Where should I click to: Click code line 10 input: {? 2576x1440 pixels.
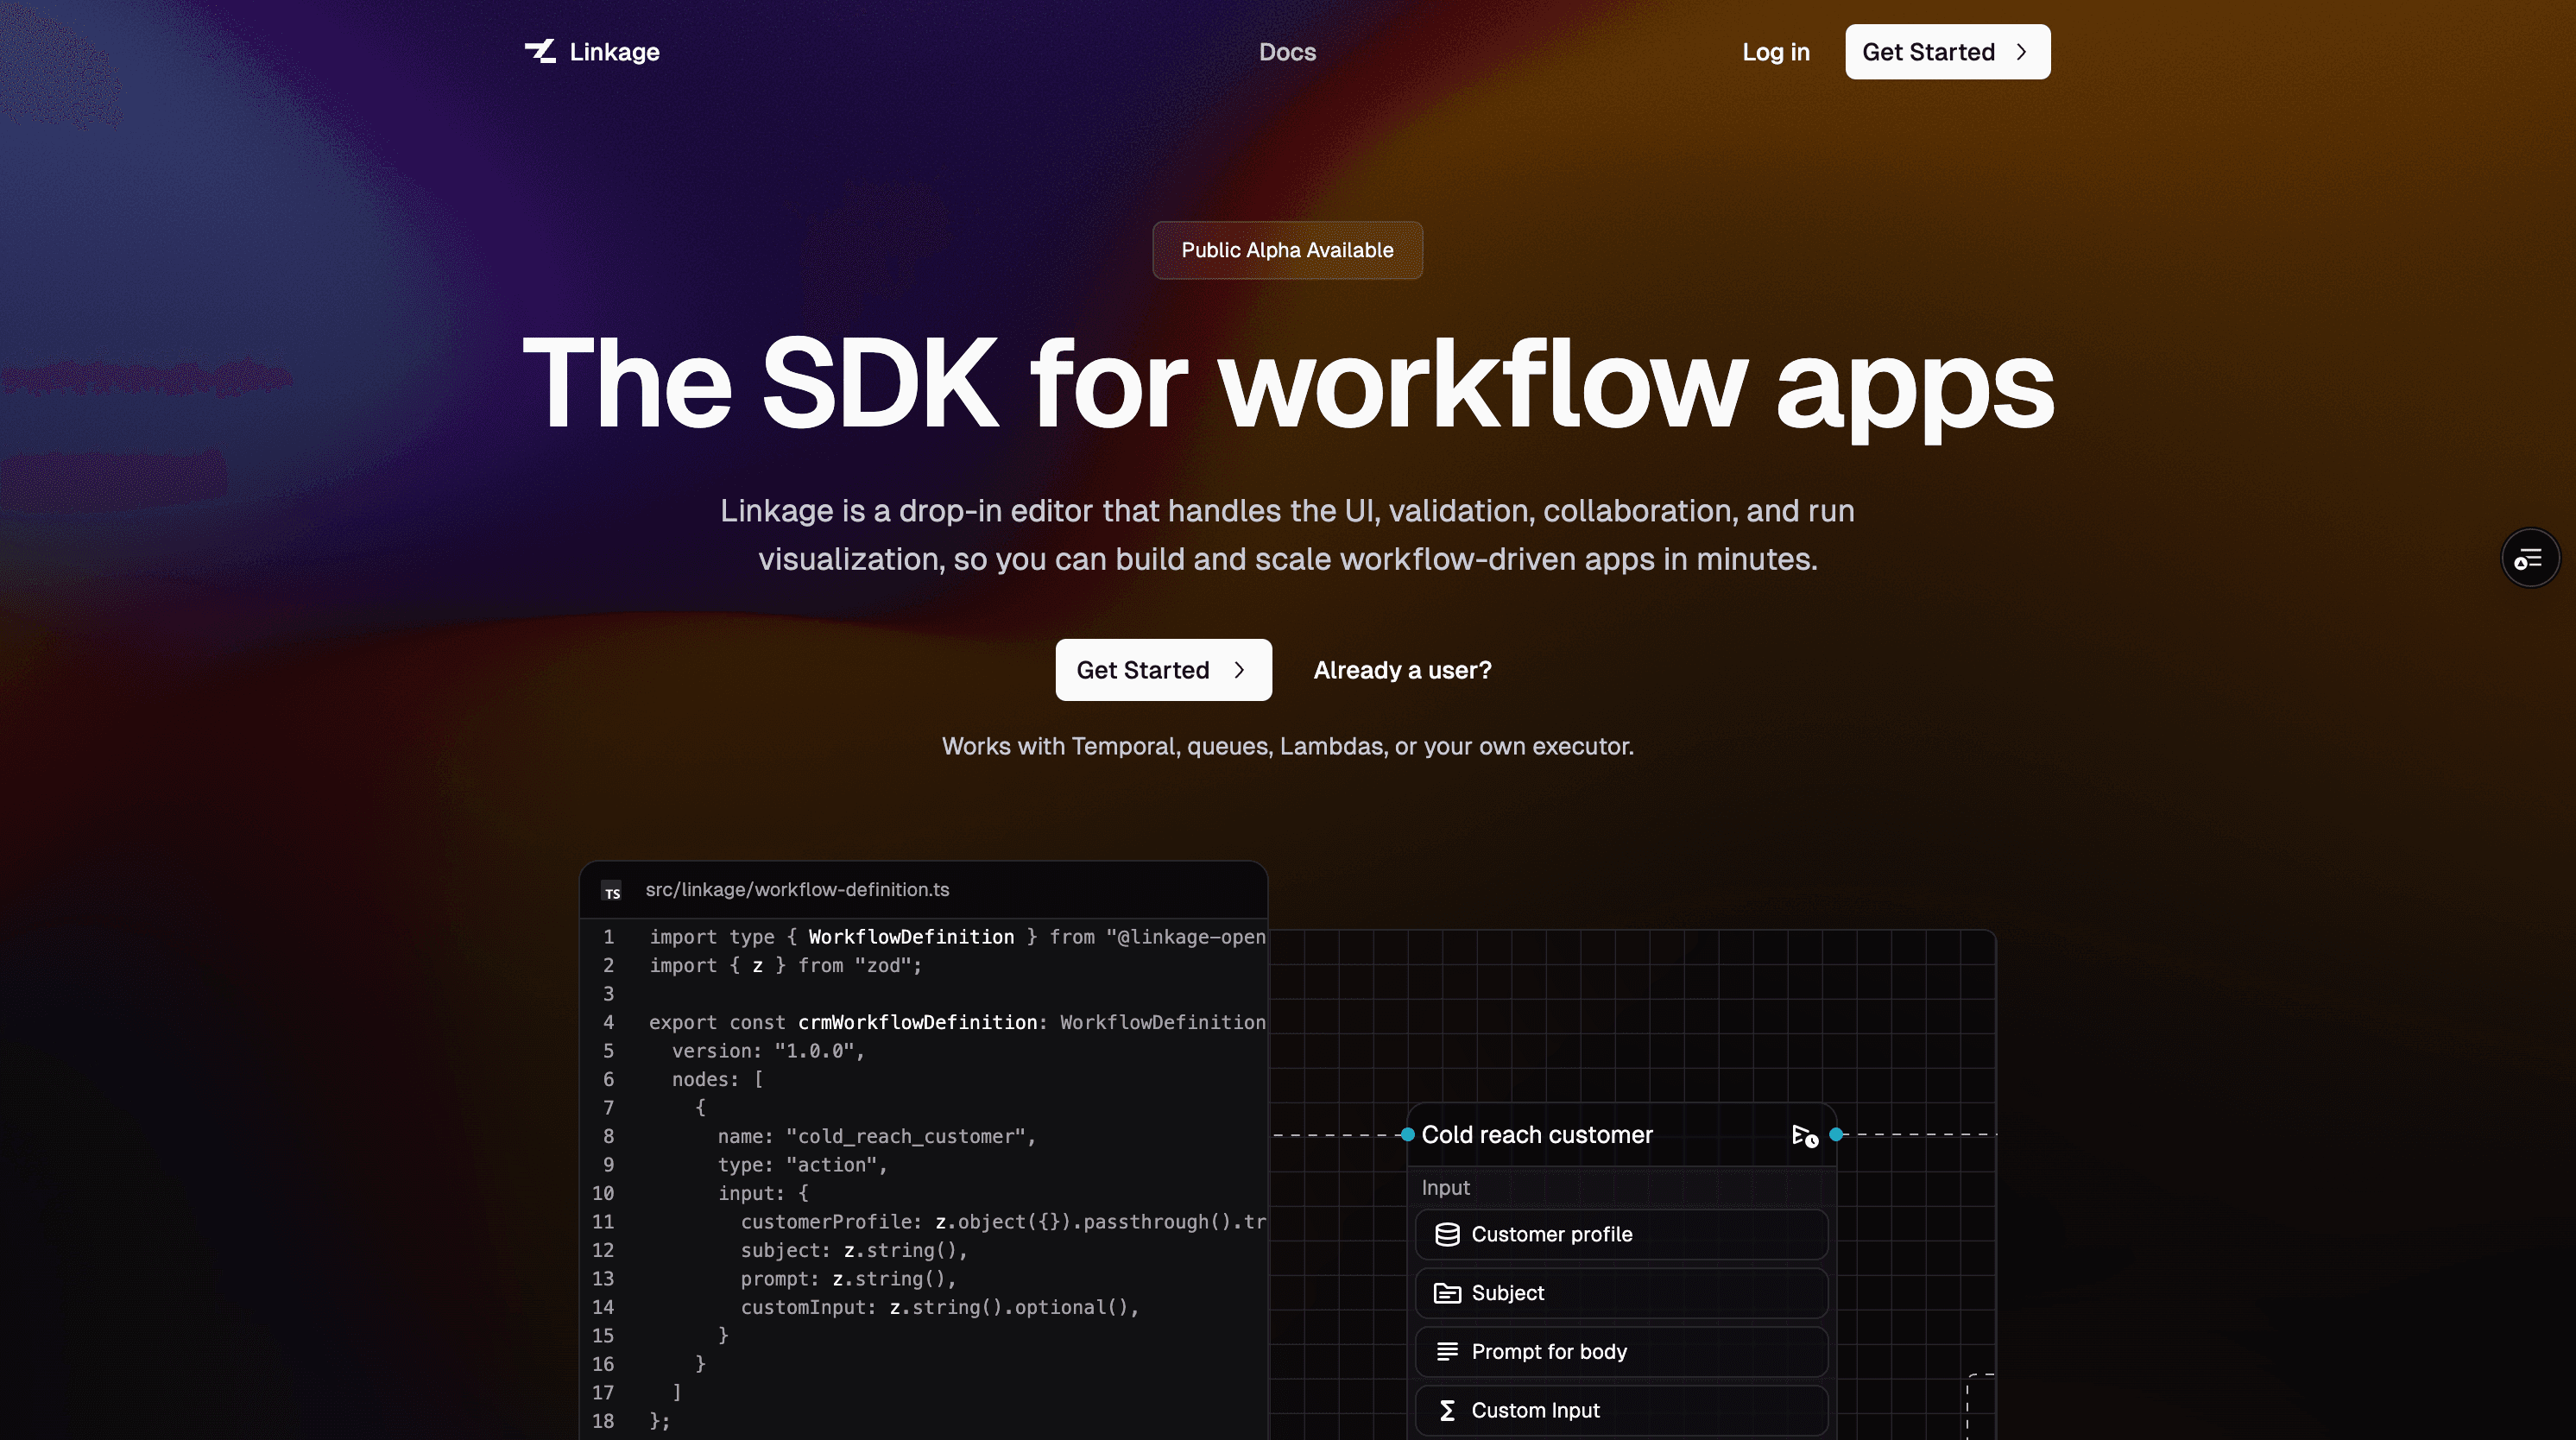[763, 1193]
